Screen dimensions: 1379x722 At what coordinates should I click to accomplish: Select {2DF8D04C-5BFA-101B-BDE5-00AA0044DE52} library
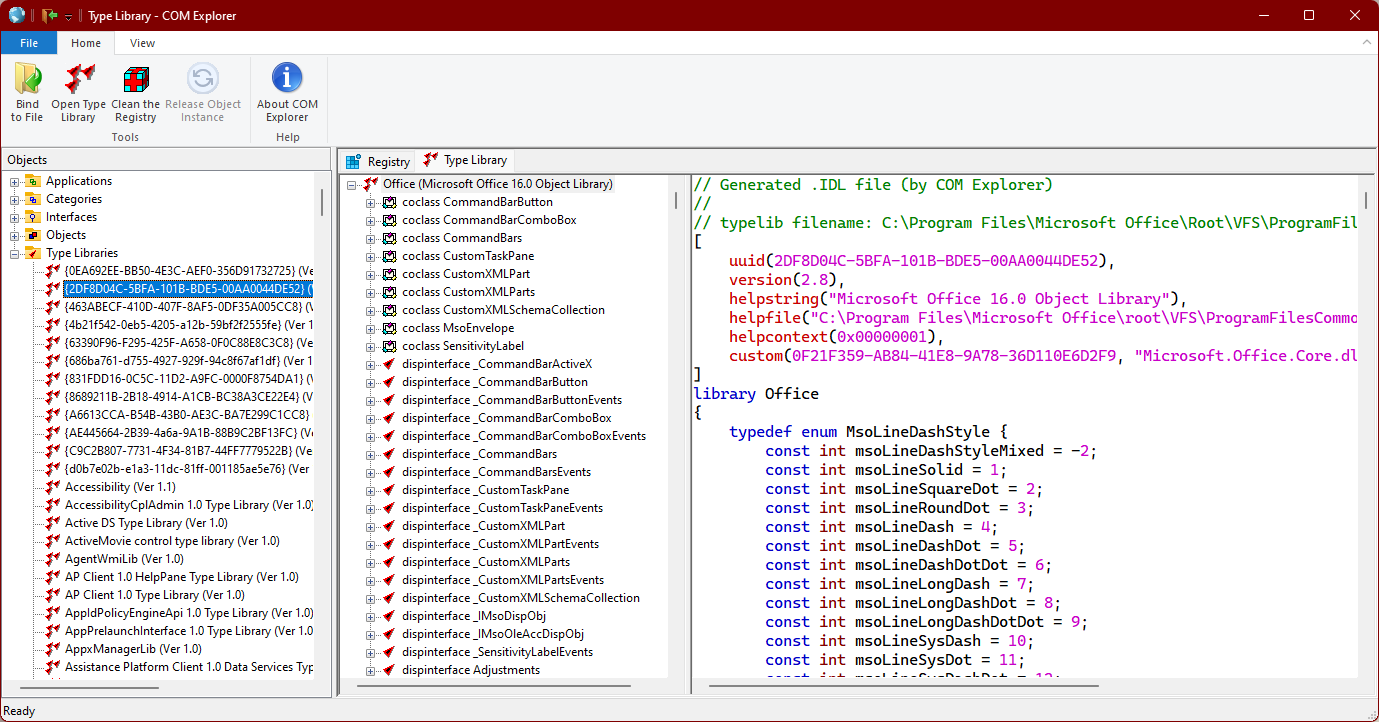(188, 289)
